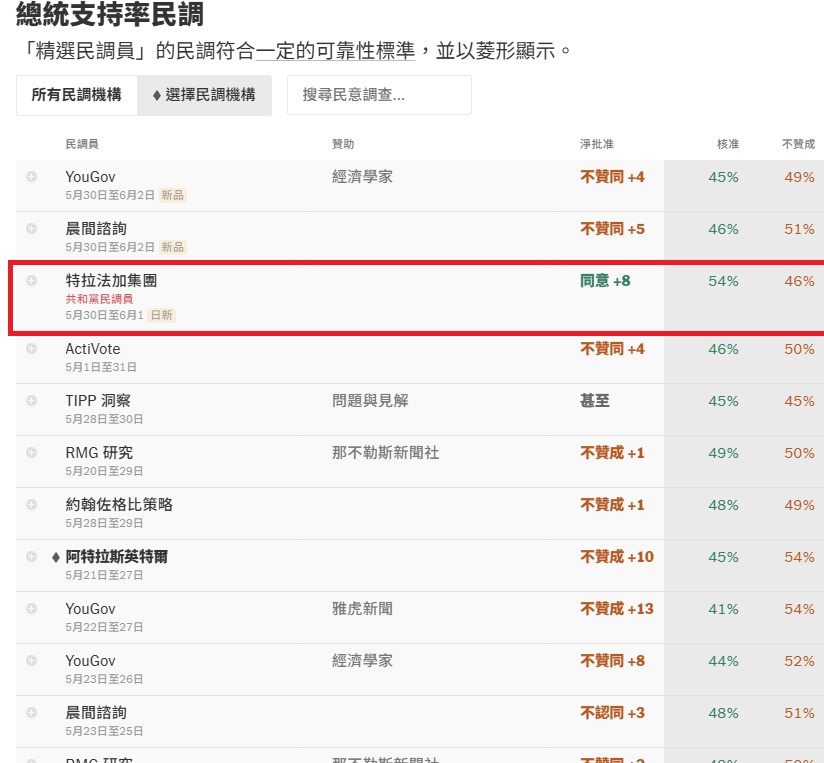This screenshot has width=824, height=763.
Task: Expand the 特拉法加集團 poll row
Action: [32, 280]
